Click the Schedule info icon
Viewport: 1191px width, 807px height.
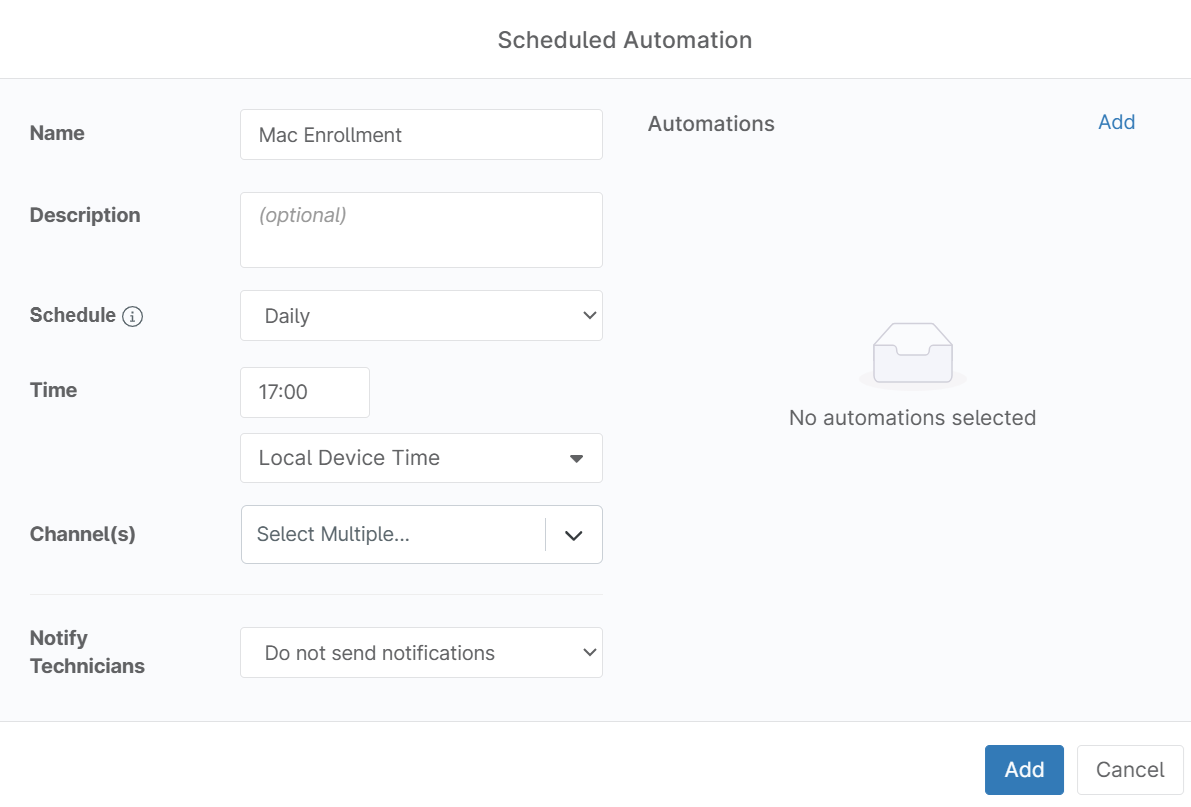132,316
